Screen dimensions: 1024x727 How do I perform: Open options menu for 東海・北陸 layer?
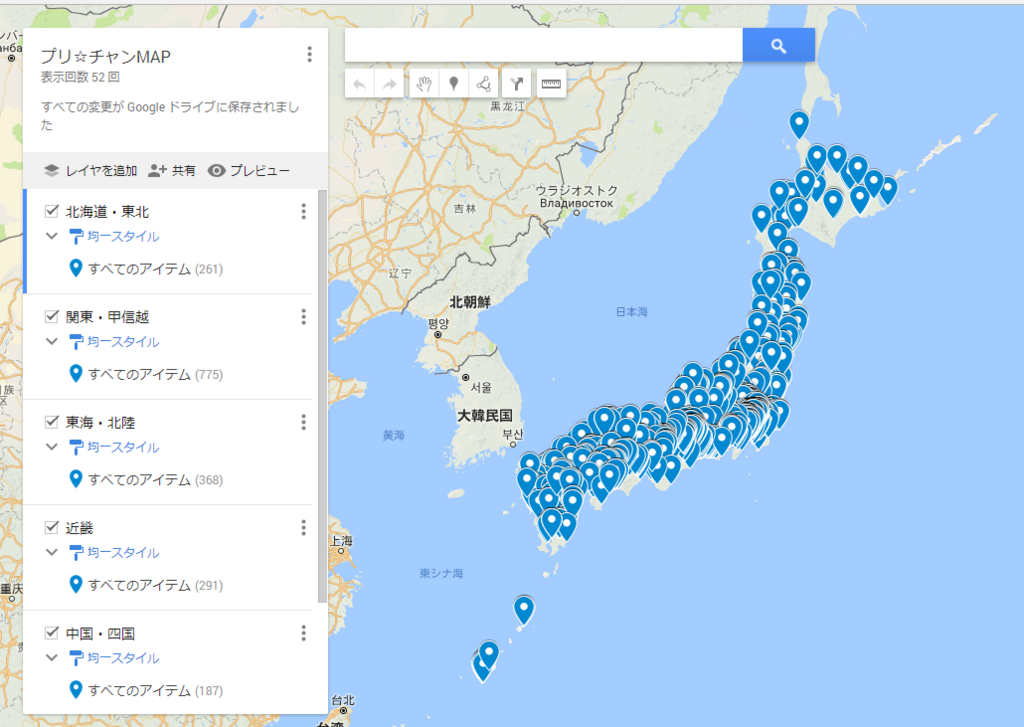click(303, 422)
